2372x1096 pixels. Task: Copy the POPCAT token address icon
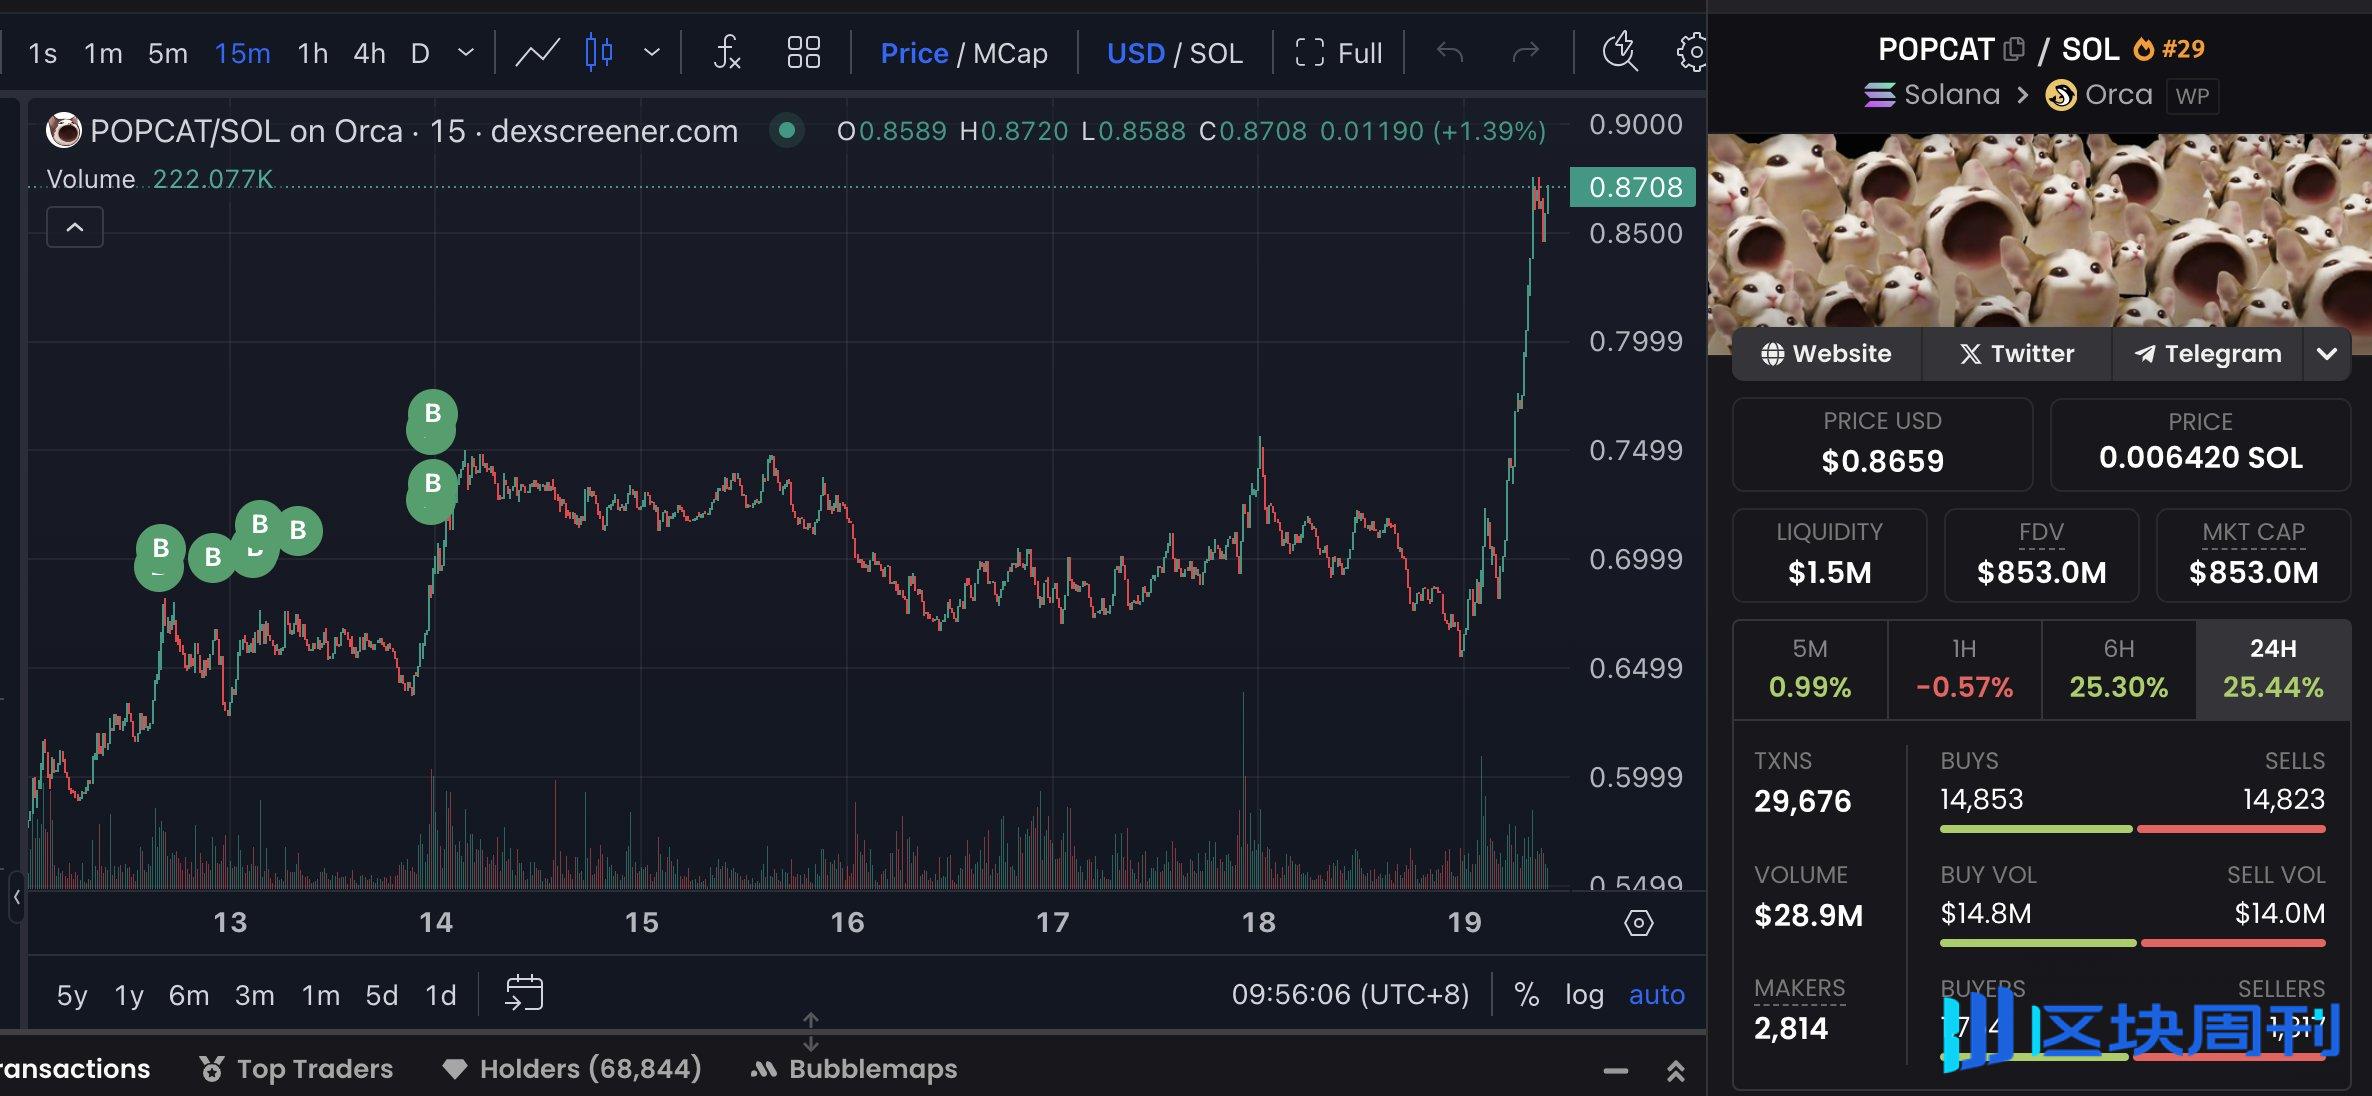(x=2014, y=49)
